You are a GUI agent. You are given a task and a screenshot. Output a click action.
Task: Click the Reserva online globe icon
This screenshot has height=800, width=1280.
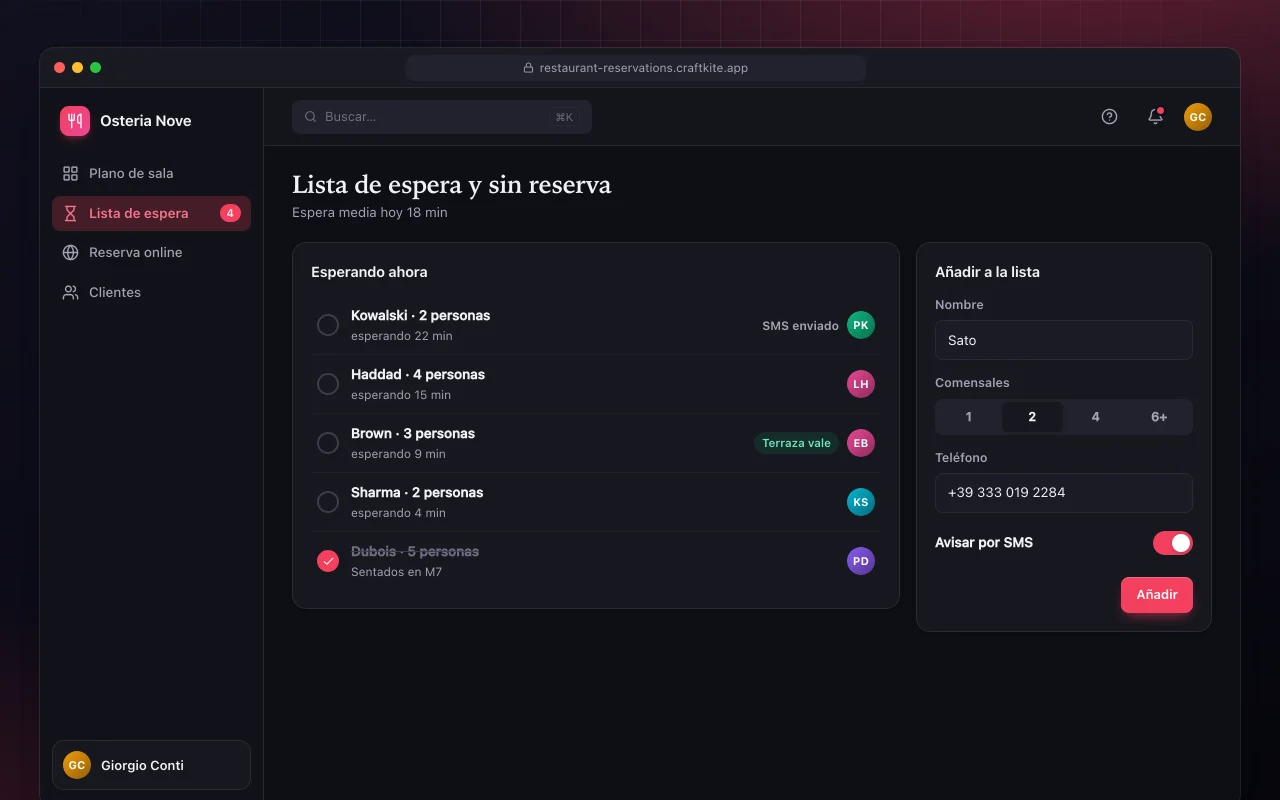pos(70,252)
